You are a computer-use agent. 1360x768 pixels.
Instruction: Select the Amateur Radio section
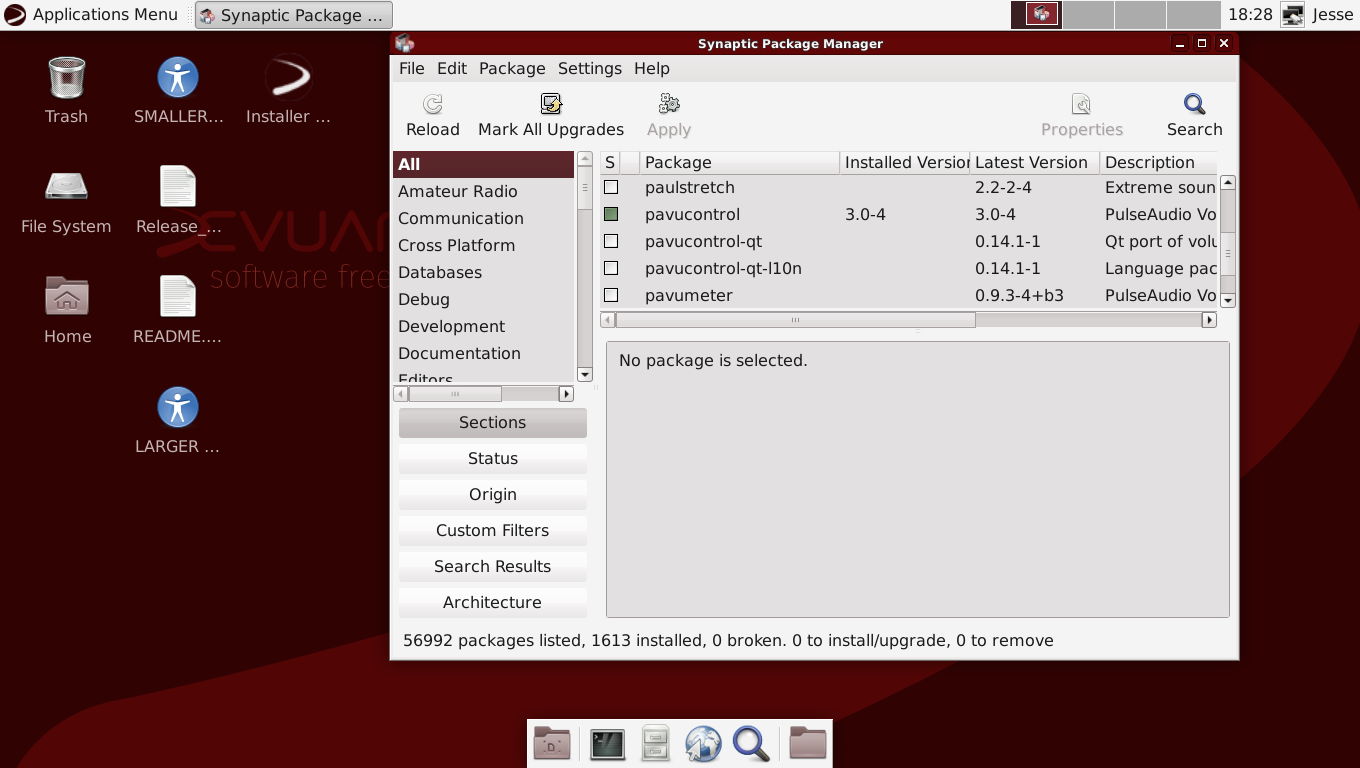(x=484, y=191)
